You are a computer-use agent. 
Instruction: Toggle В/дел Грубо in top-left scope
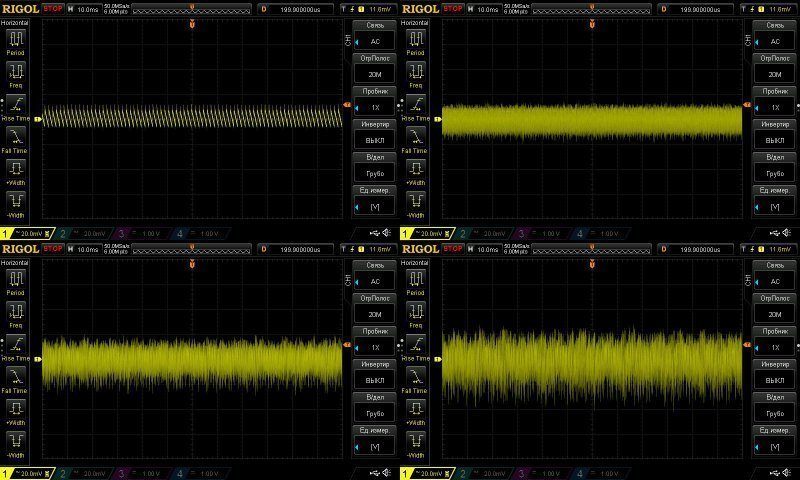pyautogui.click(x=375, y=167)
